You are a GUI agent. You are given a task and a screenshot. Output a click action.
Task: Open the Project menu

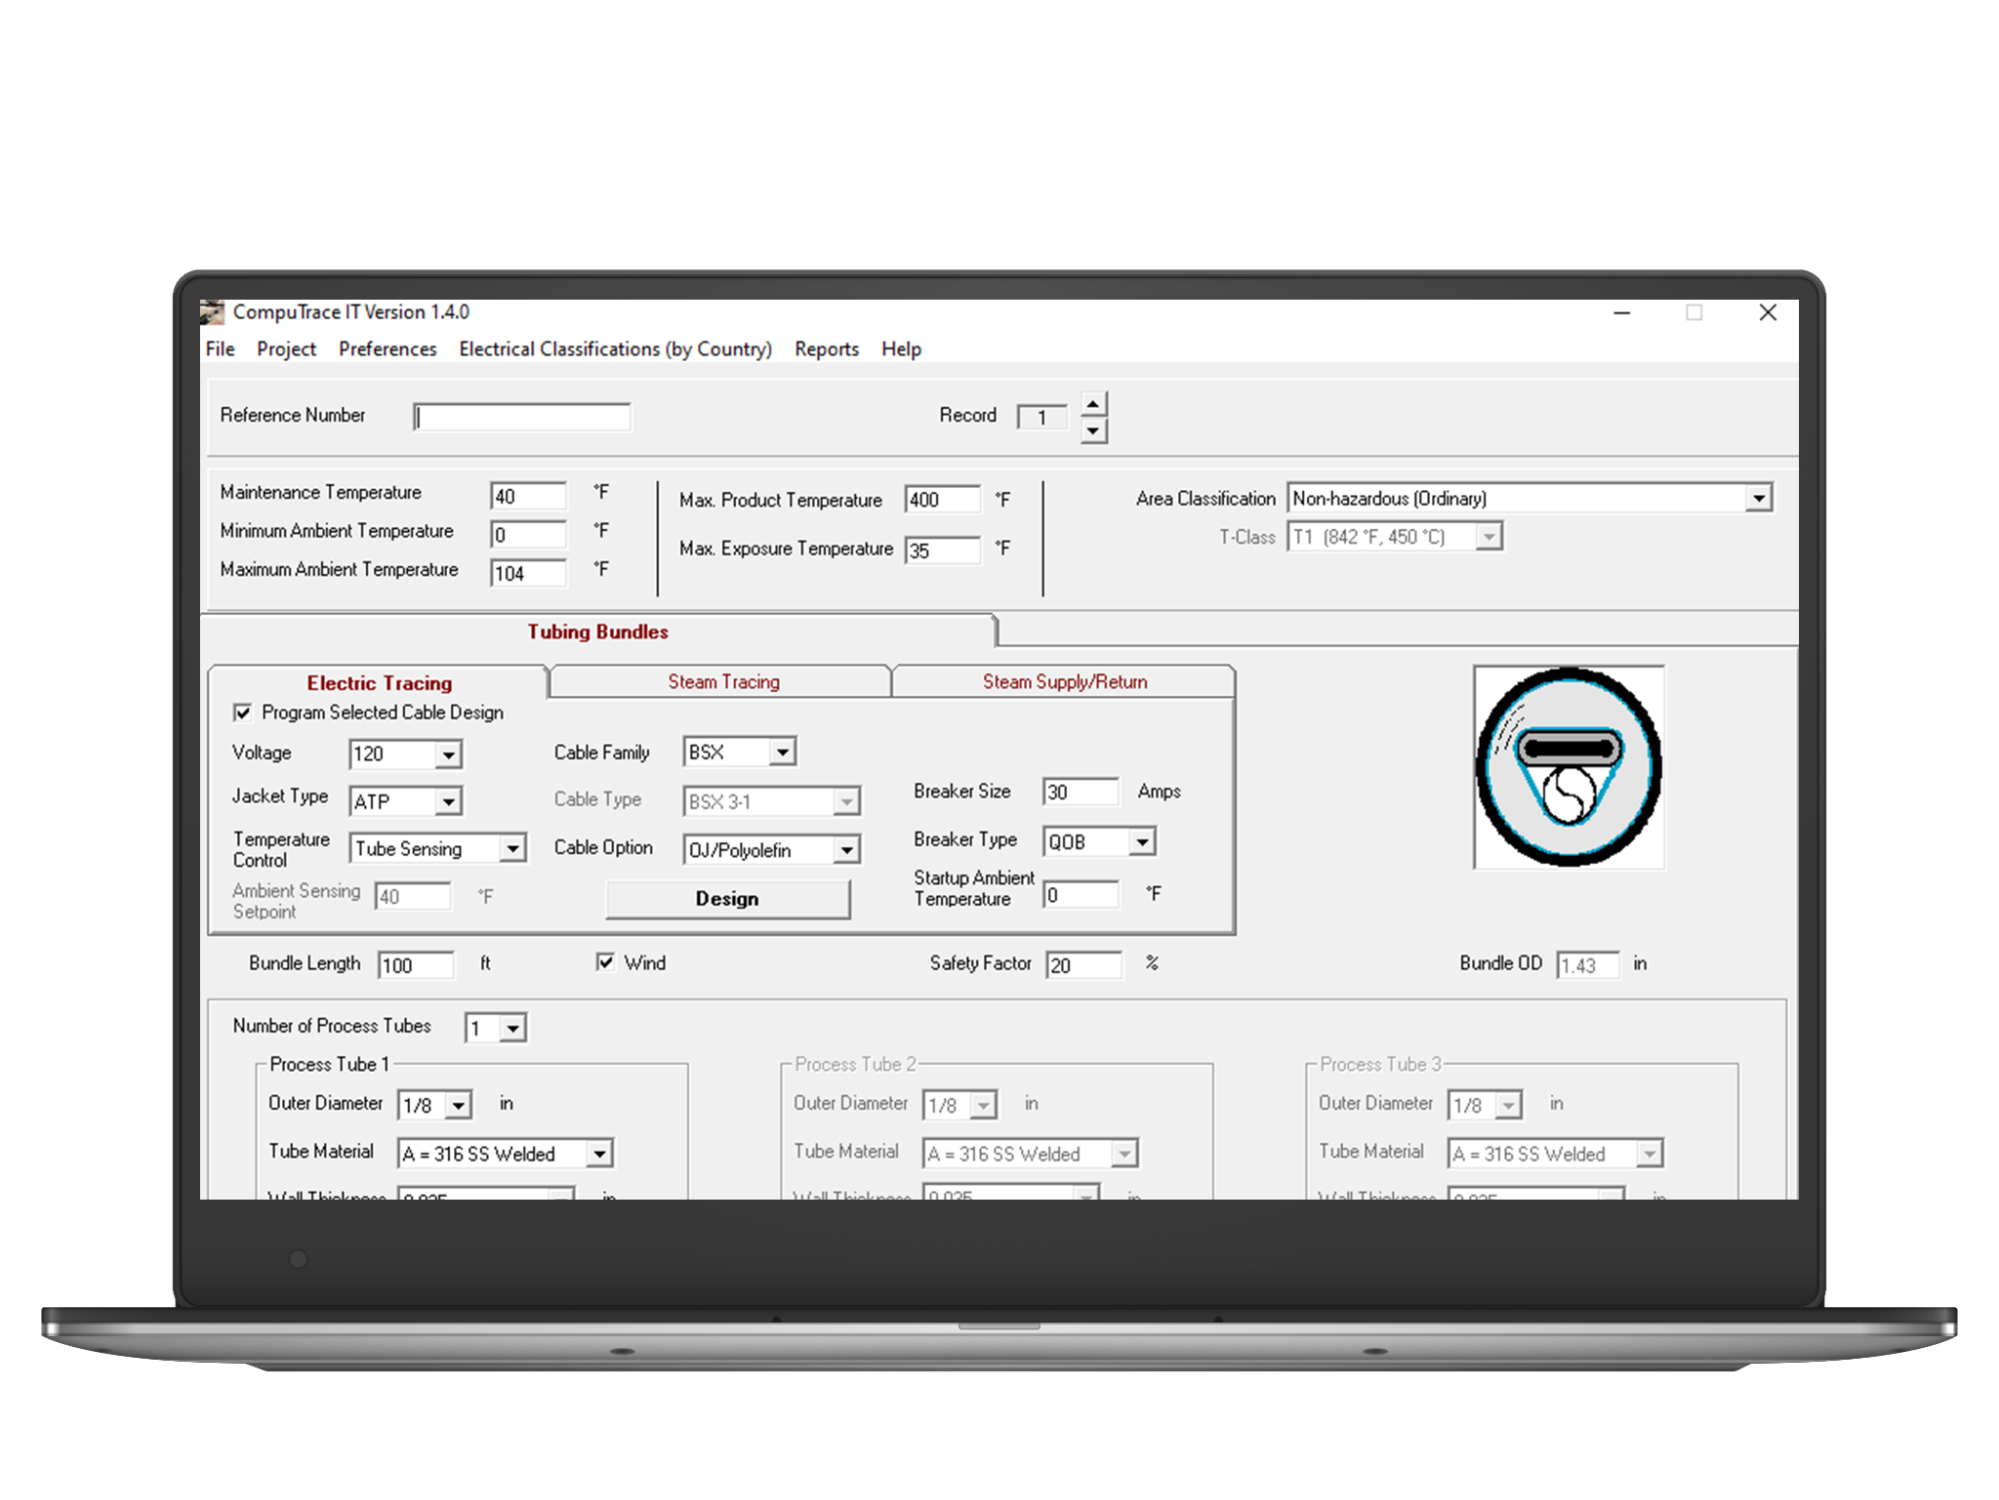286,349
